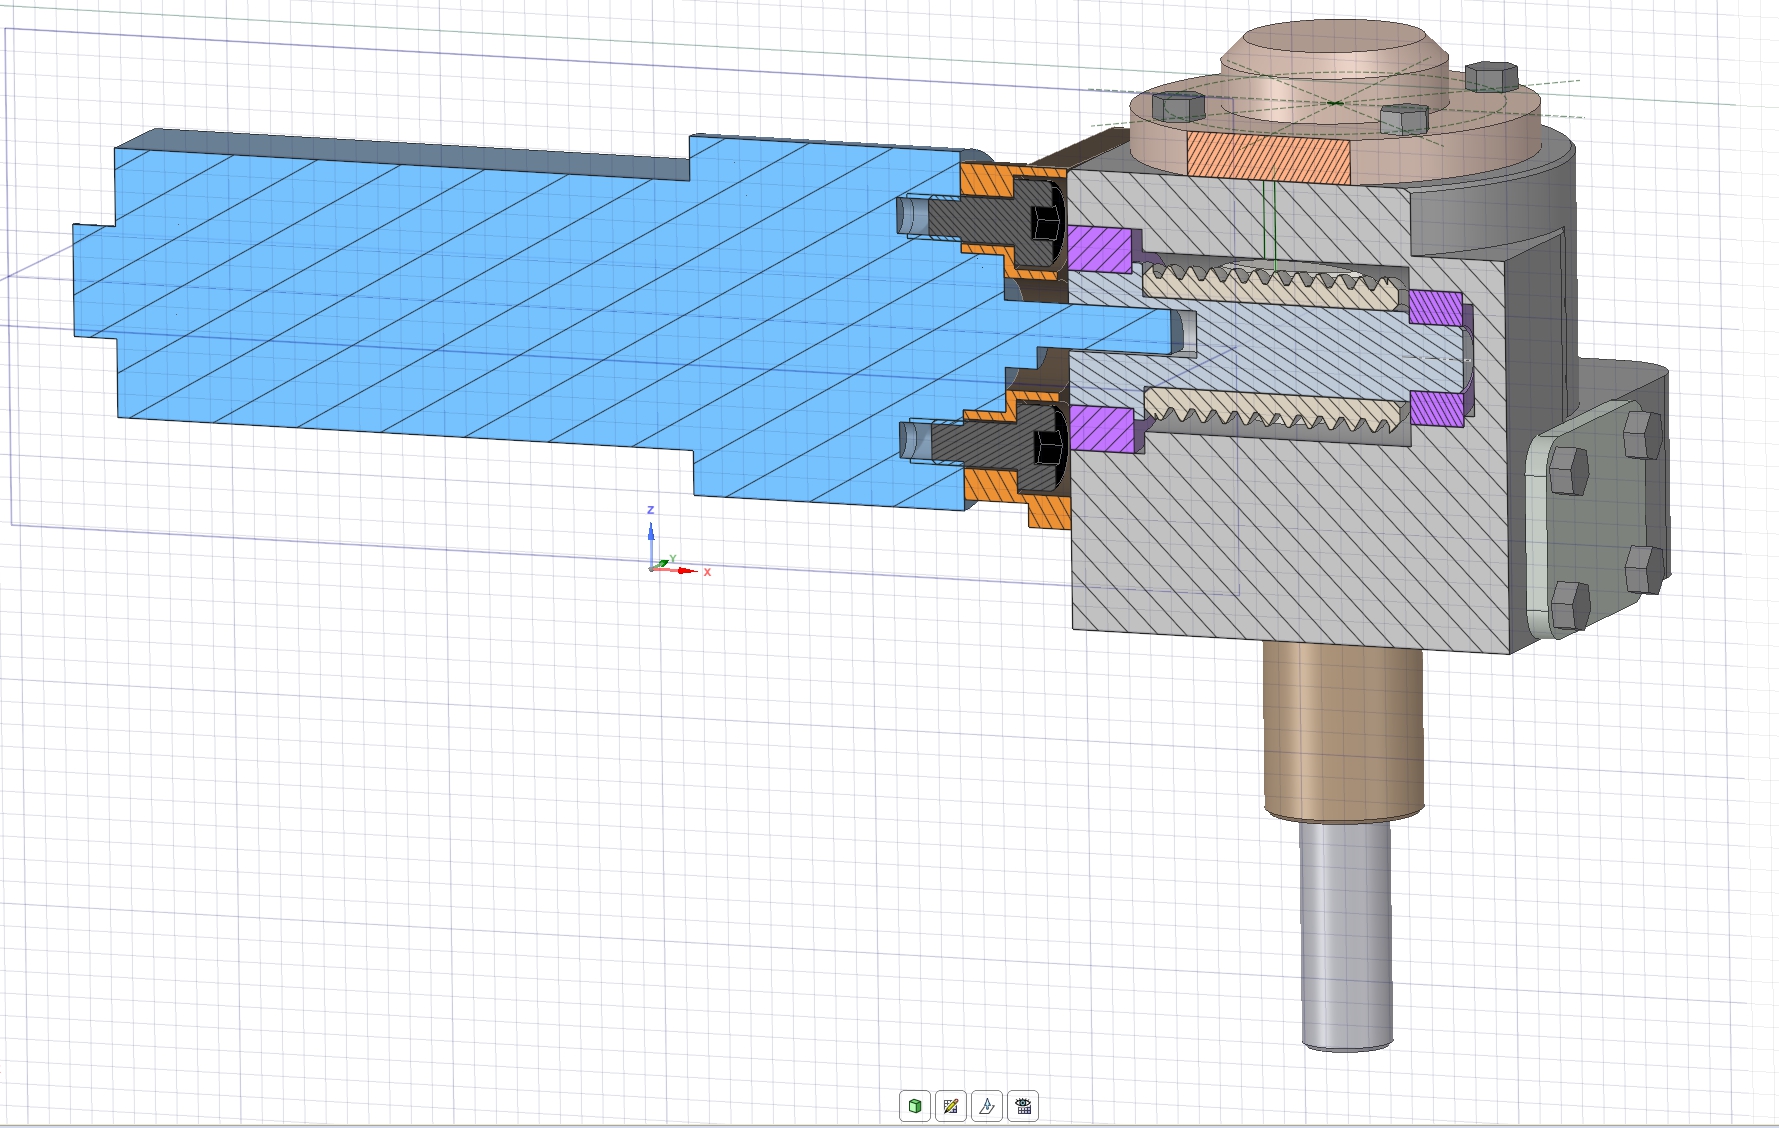The height and width of the screenshot is (1128, 1779).
Task: Click the green cube 3D mode icon
Action: tap(914, 1106)
